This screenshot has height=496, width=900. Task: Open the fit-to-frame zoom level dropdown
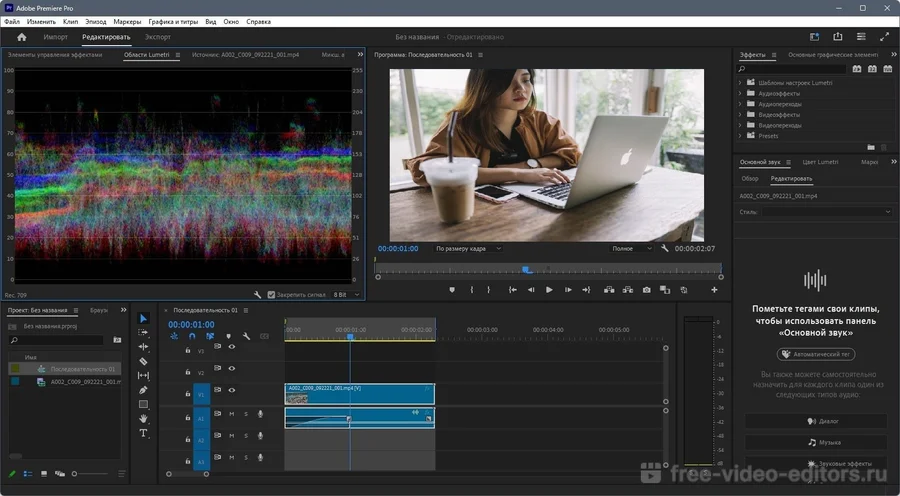(468, 249)
